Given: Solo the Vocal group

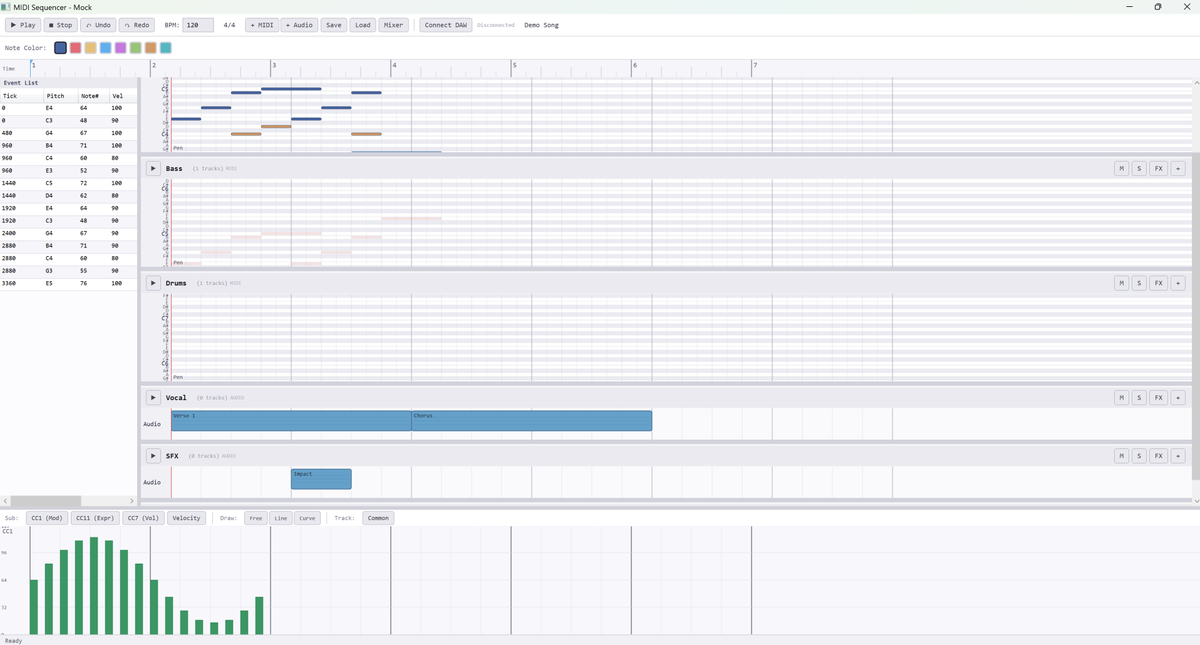Looking at the screenshot, I should point(1139,398).
